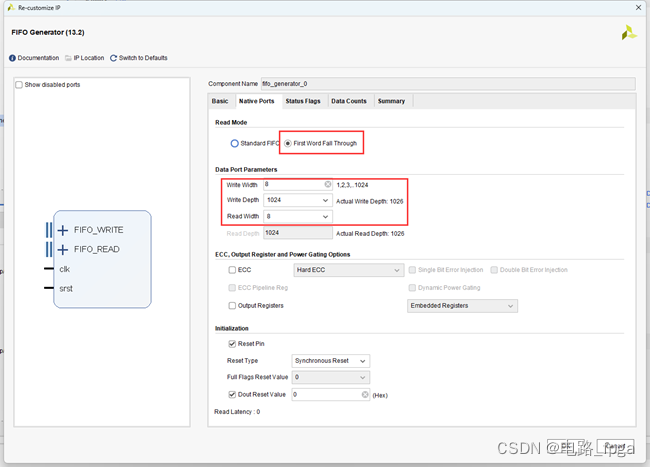Select First Word Fall Through mode

click(x=288, y=143)
